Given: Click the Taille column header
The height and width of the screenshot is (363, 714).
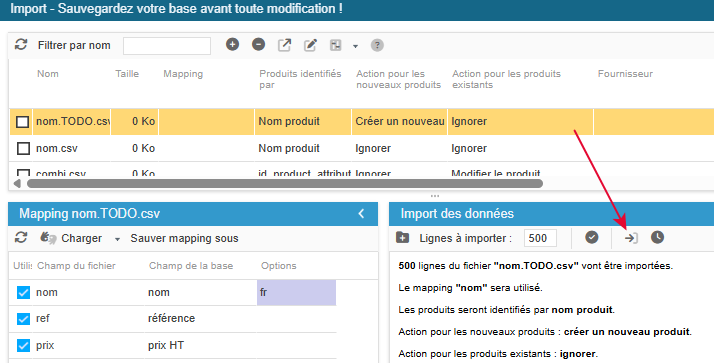Looking at the screenshot, I should click(x=127, y=74).
